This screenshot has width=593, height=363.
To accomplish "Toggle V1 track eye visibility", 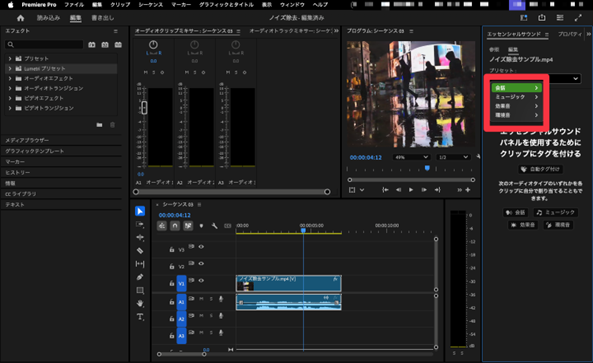I will (201, 281).
